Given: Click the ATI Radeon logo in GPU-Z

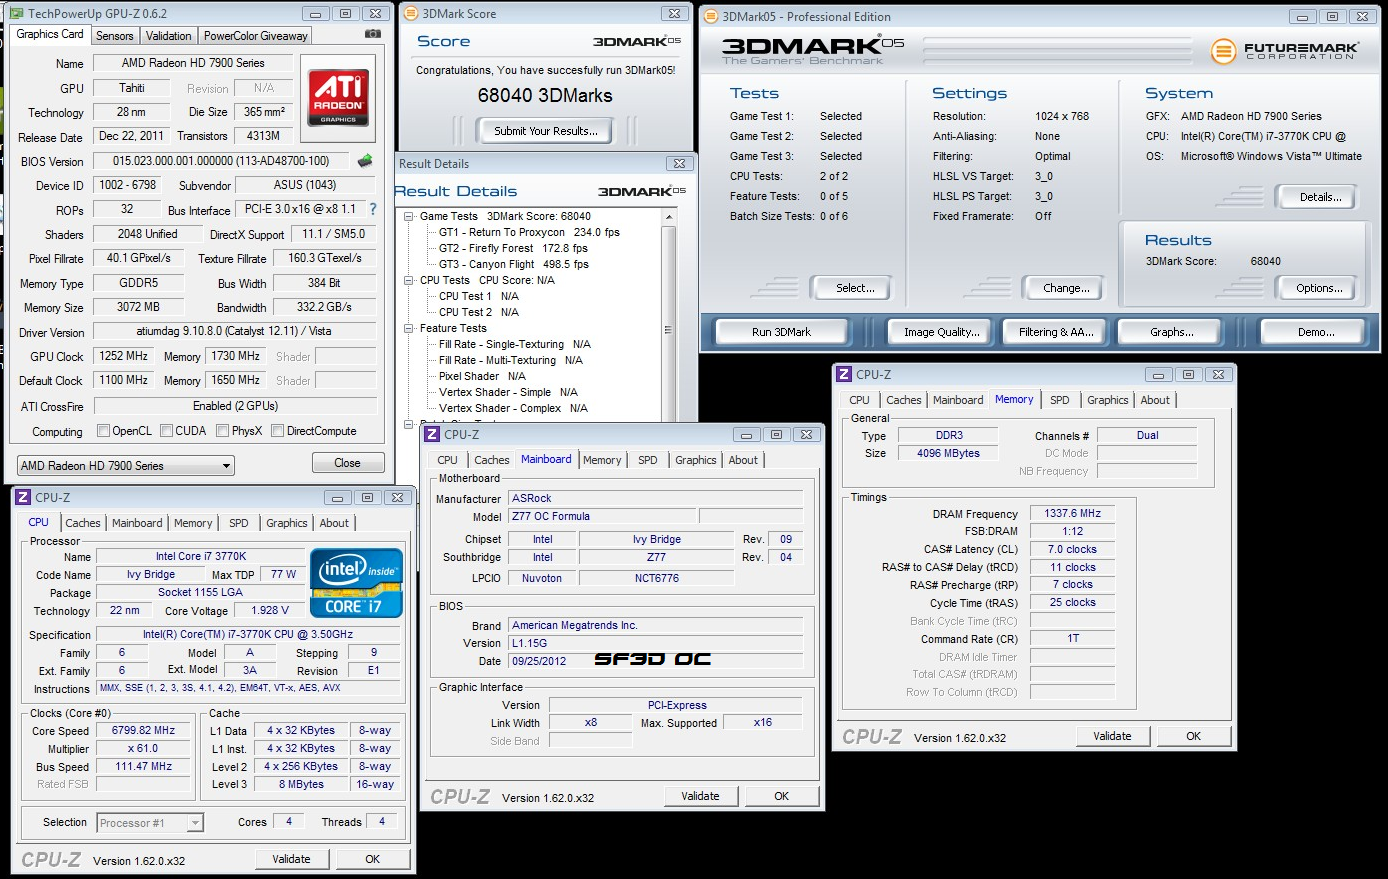Looking at the screenshot, I should (338, 97).
